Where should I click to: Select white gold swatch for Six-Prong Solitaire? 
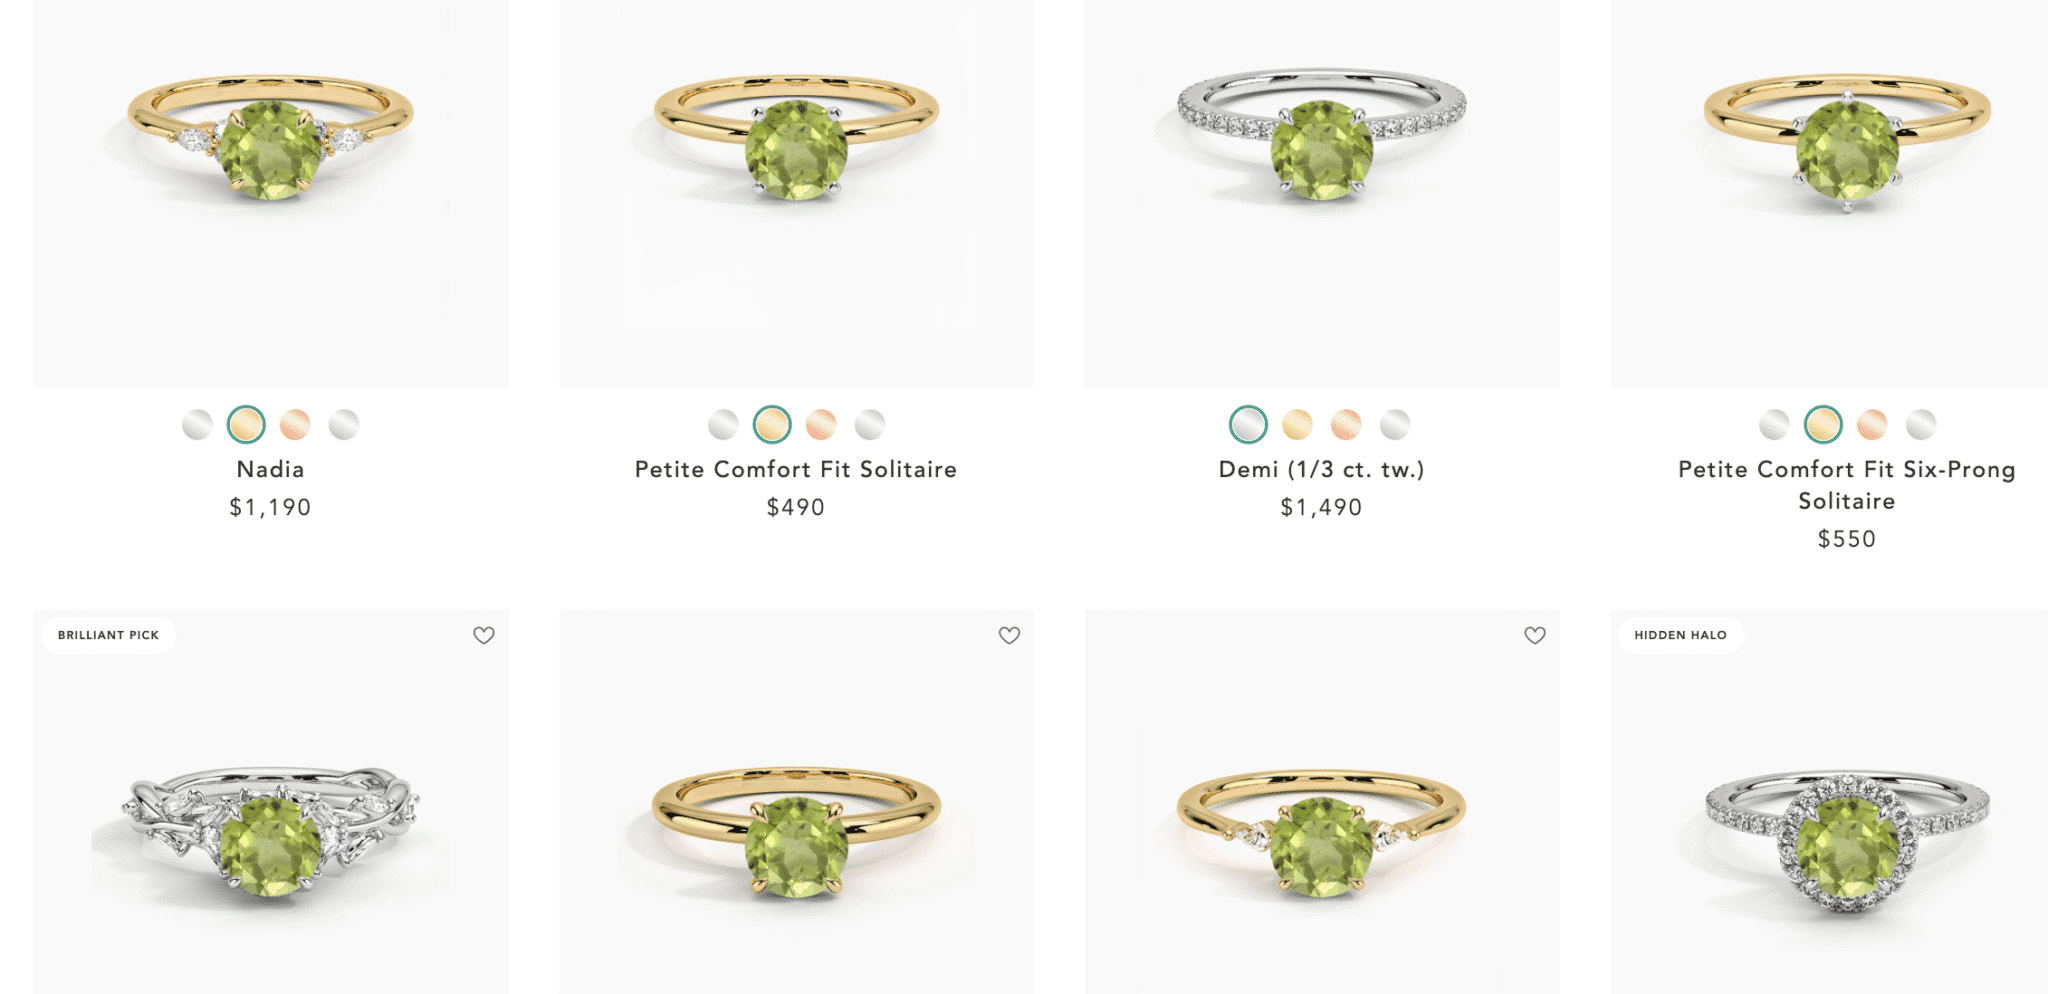pos(1774,425)
